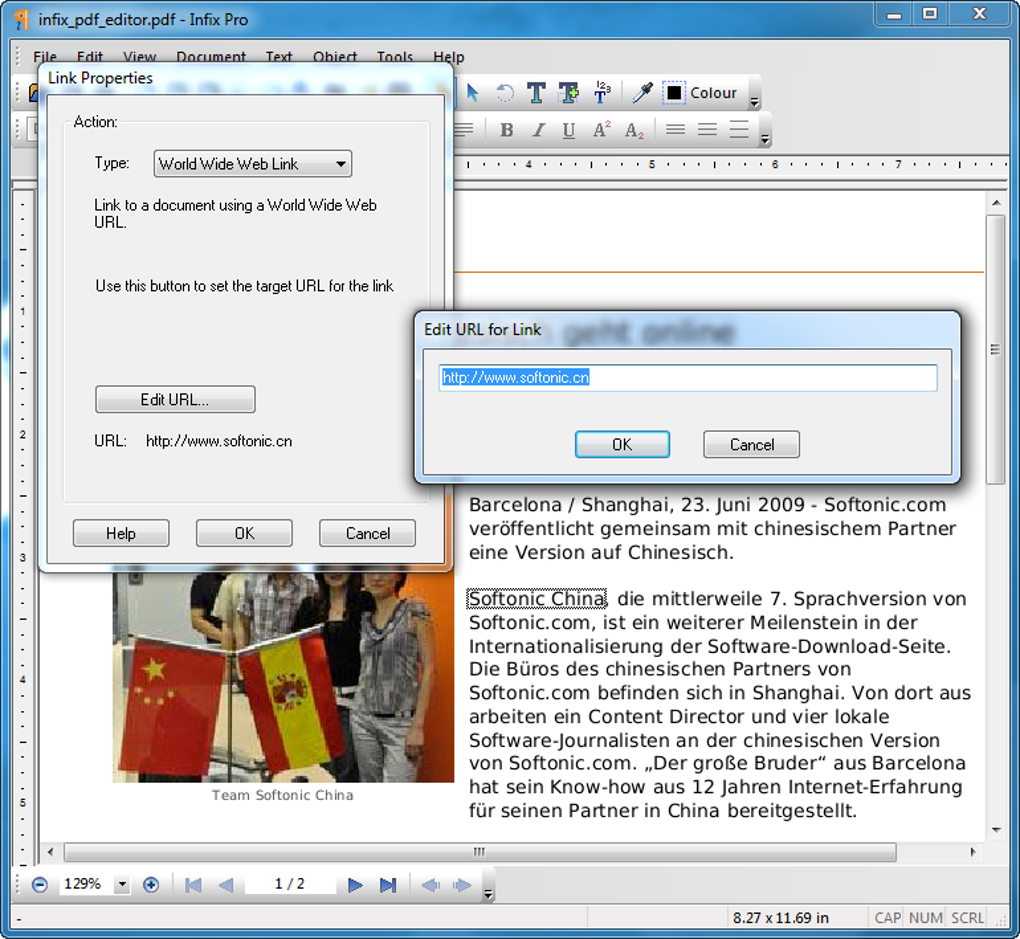Set one-and-a-half line spacing
The height and width of the screenshot is (939, 1020).
(707, 129)
